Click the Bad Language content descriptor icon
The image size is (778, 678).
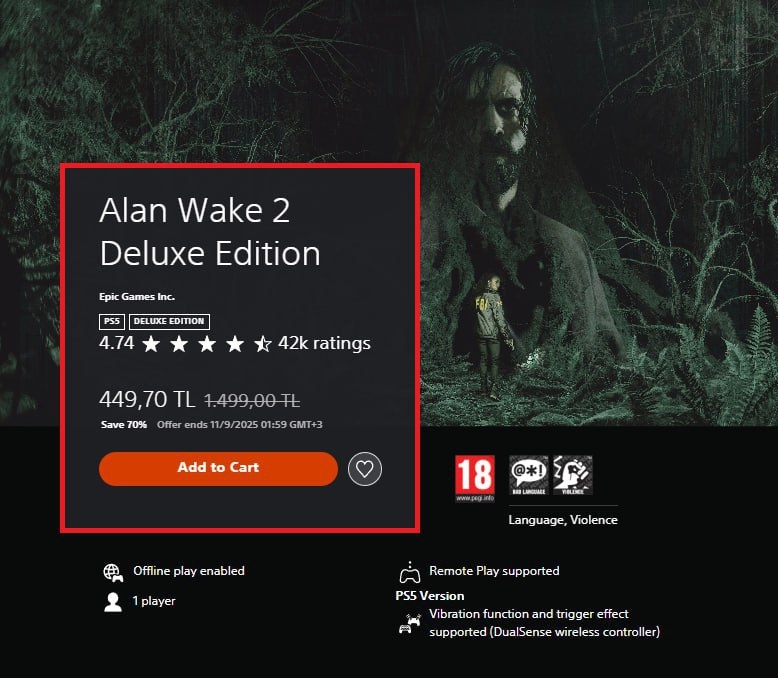[528, 475]
